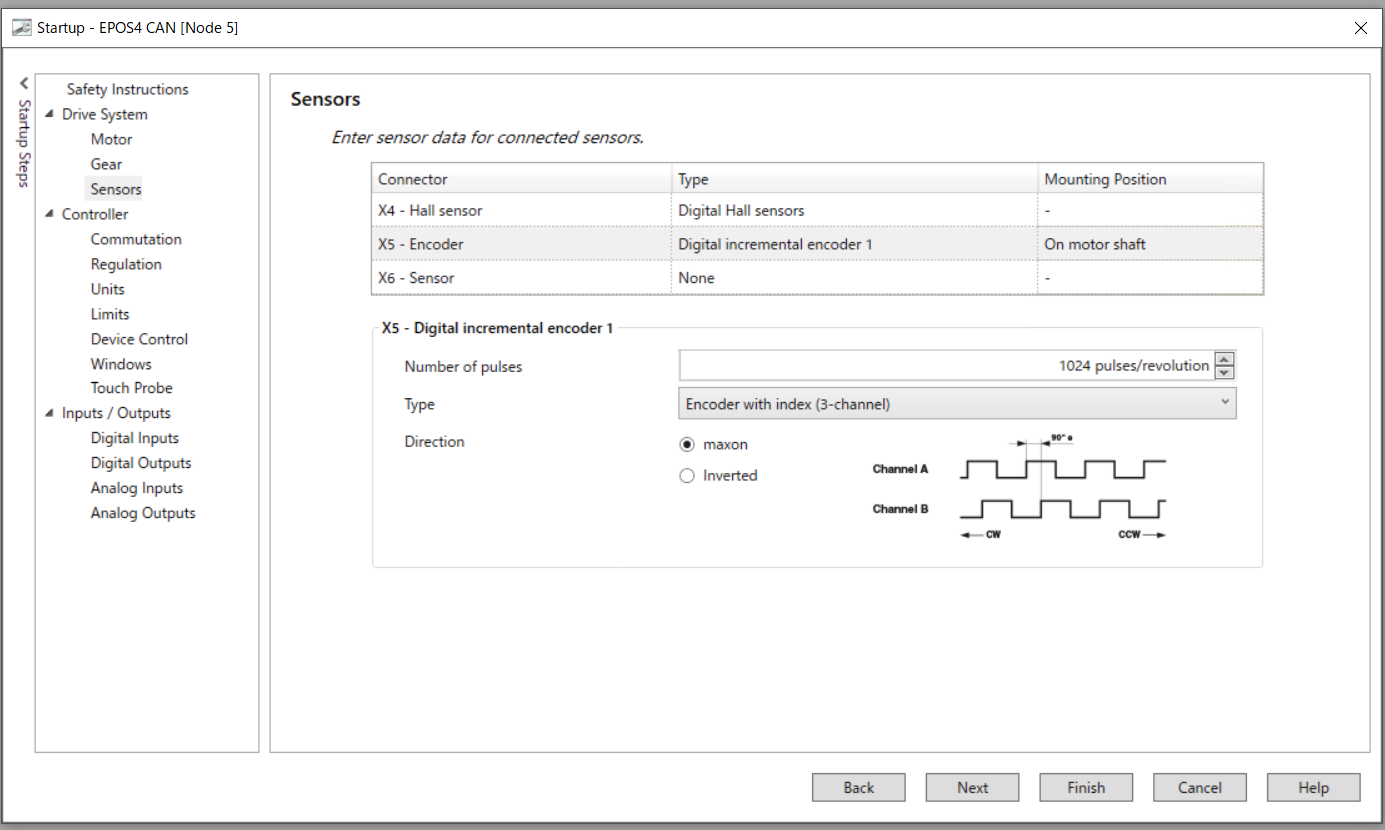Open the Touch Probe step

coord(131,388)
